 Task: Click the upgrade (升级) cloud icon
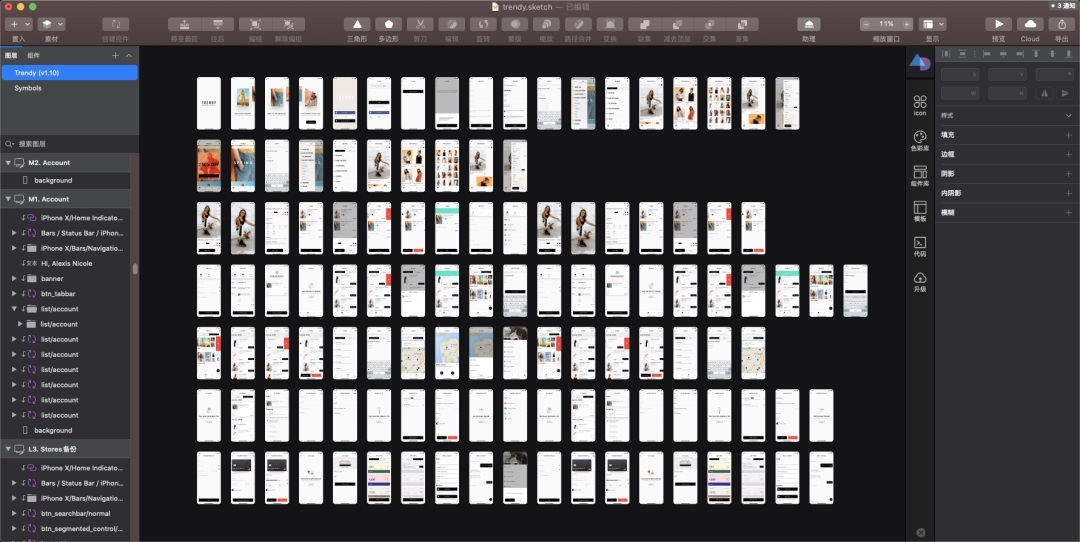(920, 278)
